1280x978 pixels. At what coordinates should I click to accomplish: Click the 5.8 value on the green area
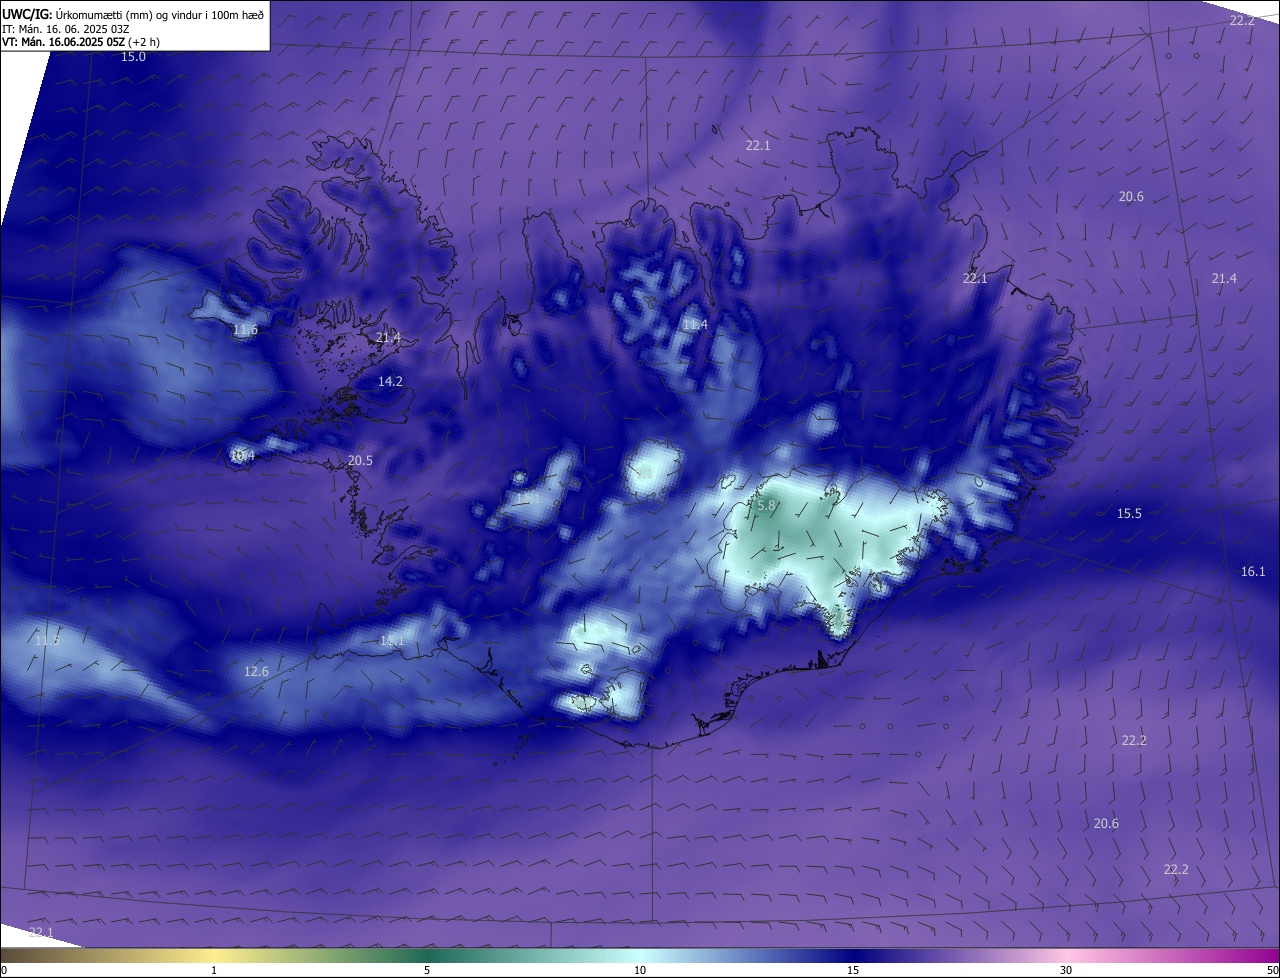[x=766, y=506]
